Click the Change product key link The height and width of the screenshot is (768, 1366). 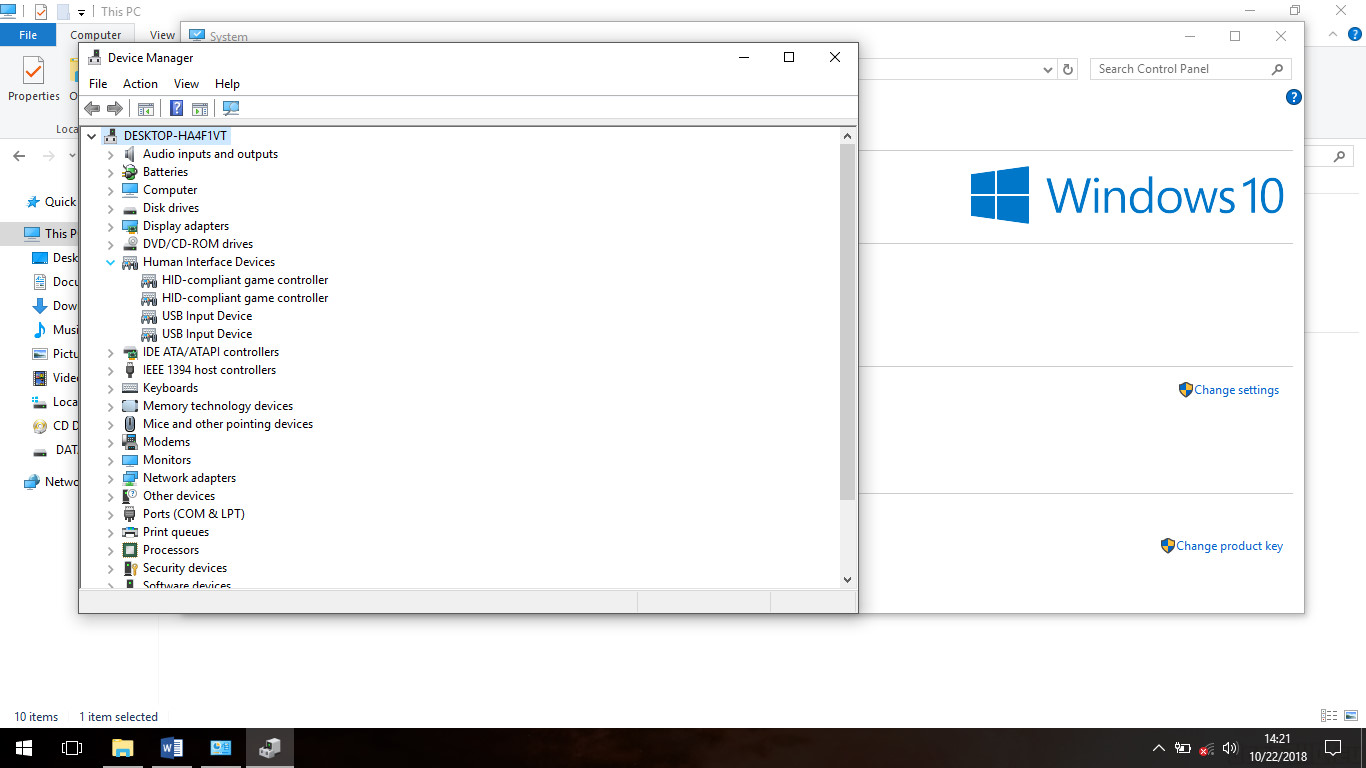coord(1229,546)
